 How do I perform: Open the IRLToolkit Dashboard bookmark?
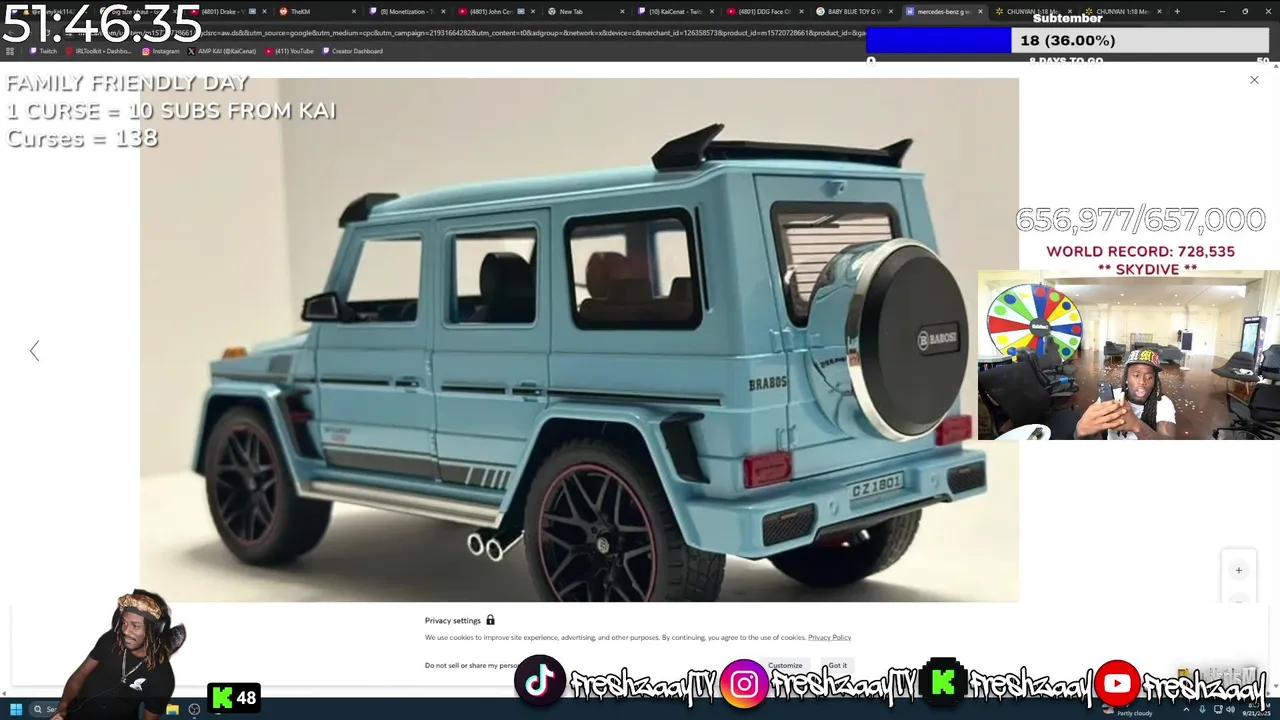pyautogui.click(x=99, y=51)
